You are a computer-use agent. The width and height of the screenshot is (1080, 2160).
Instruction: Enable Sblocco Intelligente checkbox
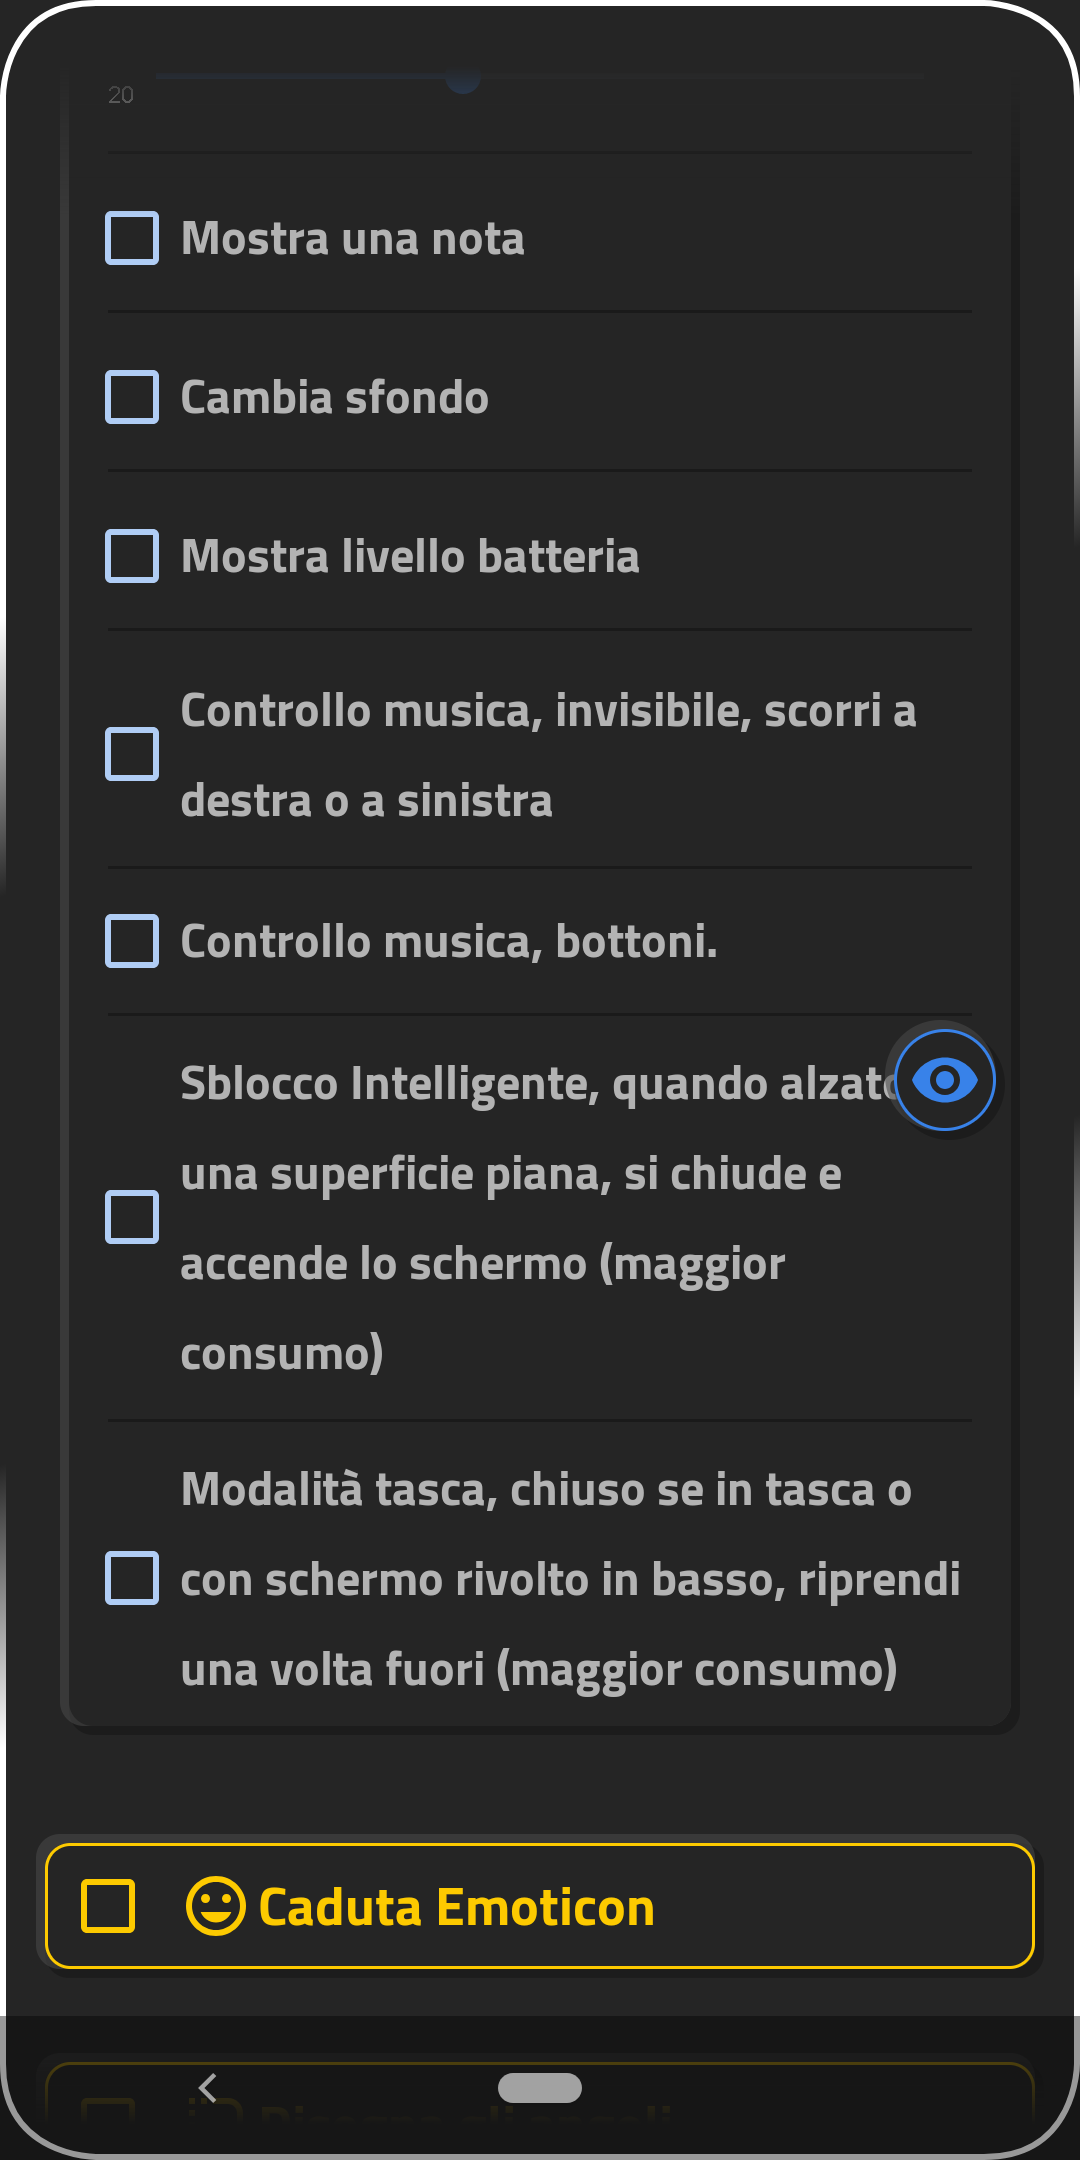point(132,1217)
